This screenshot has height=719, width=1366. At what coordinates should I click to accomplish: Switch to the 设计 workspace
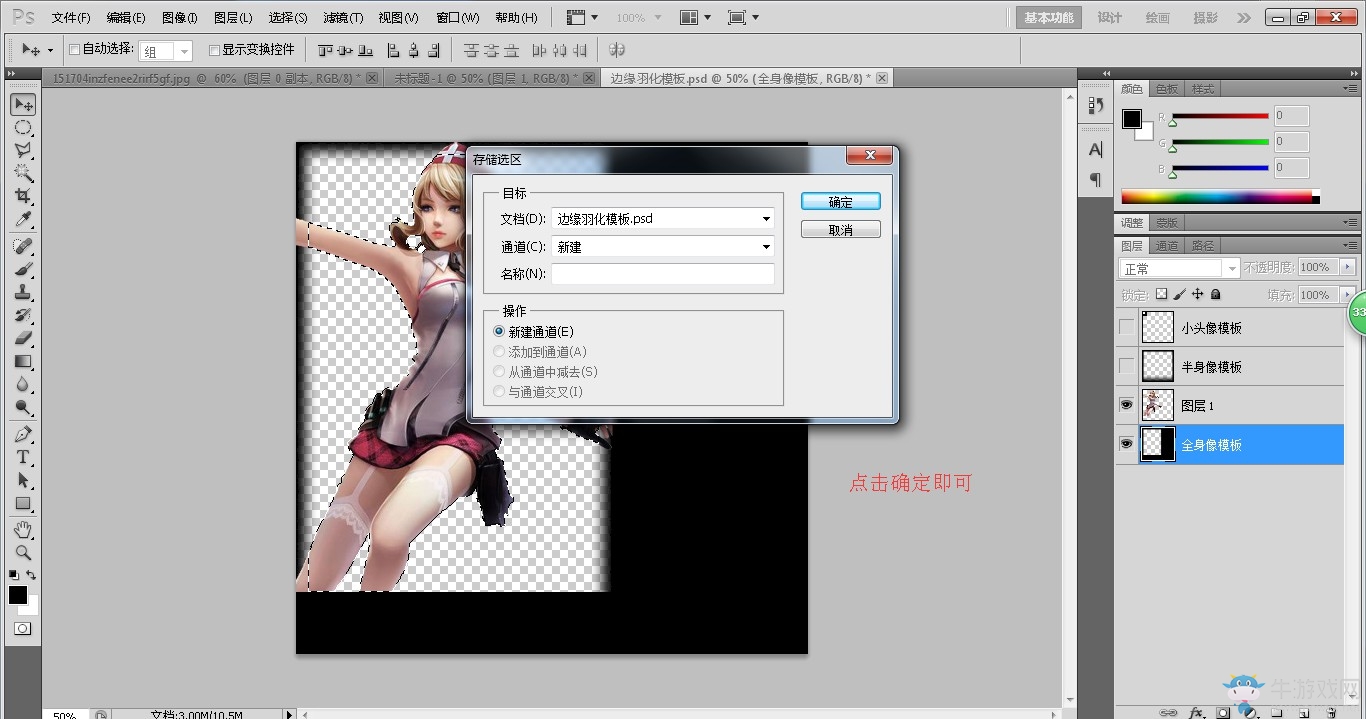tap(1110, 18)
